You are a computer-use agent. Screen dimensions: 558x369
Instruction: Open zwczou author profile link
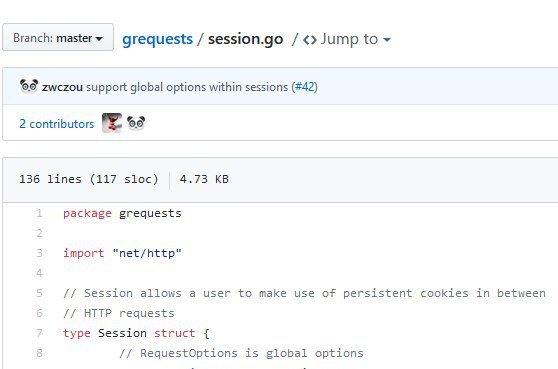62,87
